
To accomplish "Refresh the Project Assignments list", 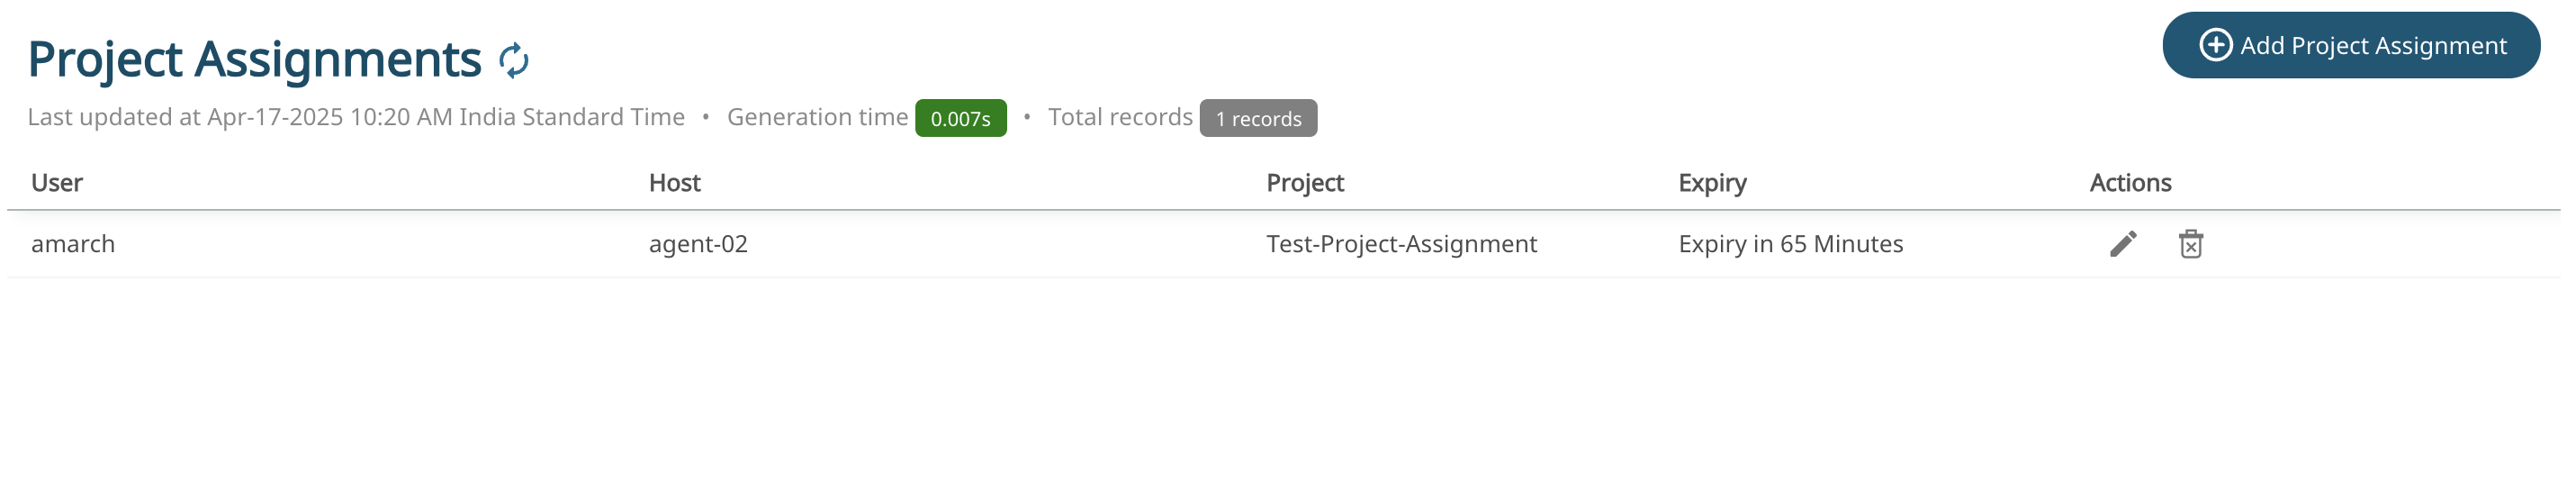I will coord(514,61).
